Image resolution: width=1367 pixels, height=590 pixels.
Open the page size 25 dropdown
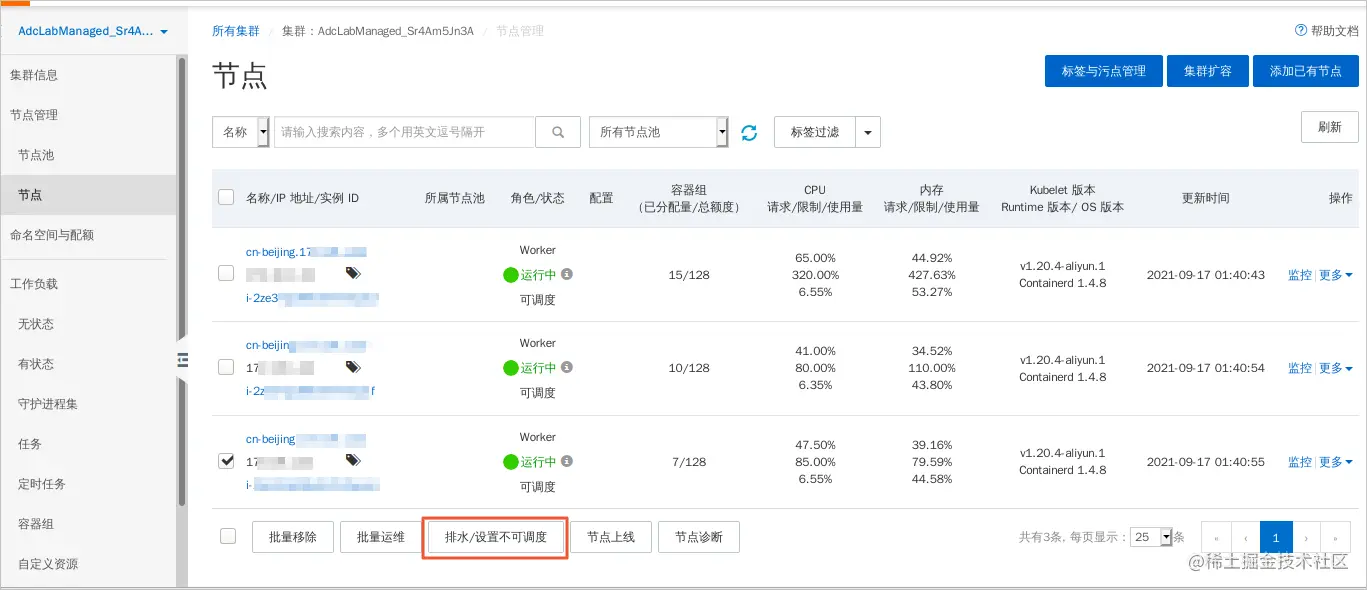pyautogui.click(x=1151, y=537)
